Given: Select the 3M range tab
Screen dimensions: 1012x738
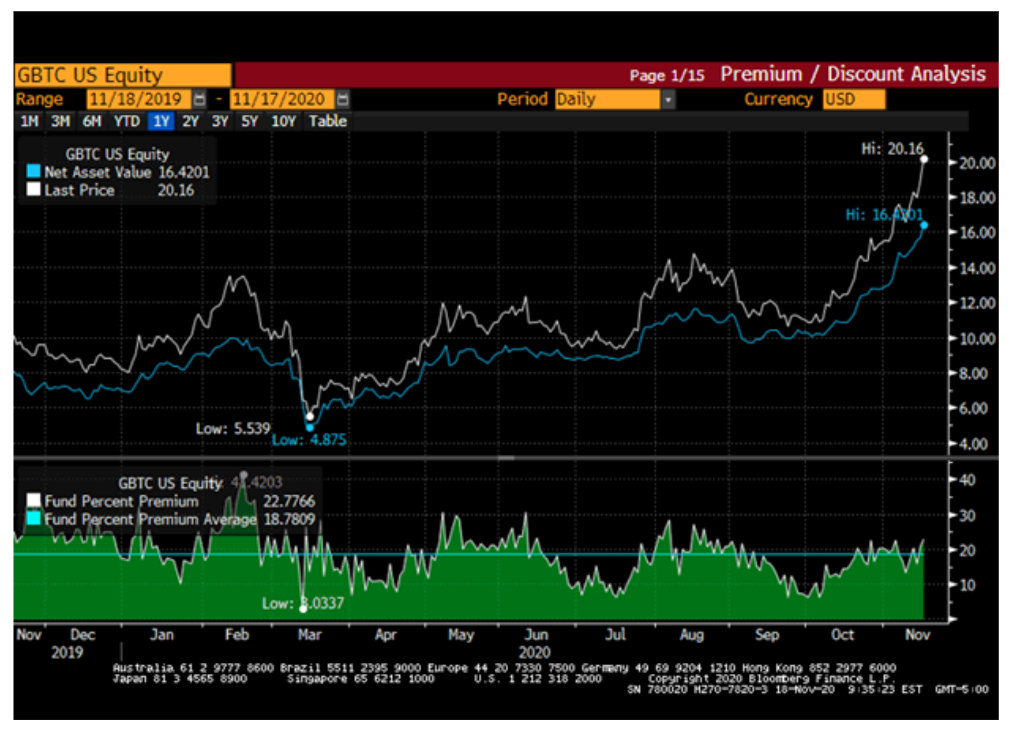Looking at the screenshot, I should click(61, 121).
